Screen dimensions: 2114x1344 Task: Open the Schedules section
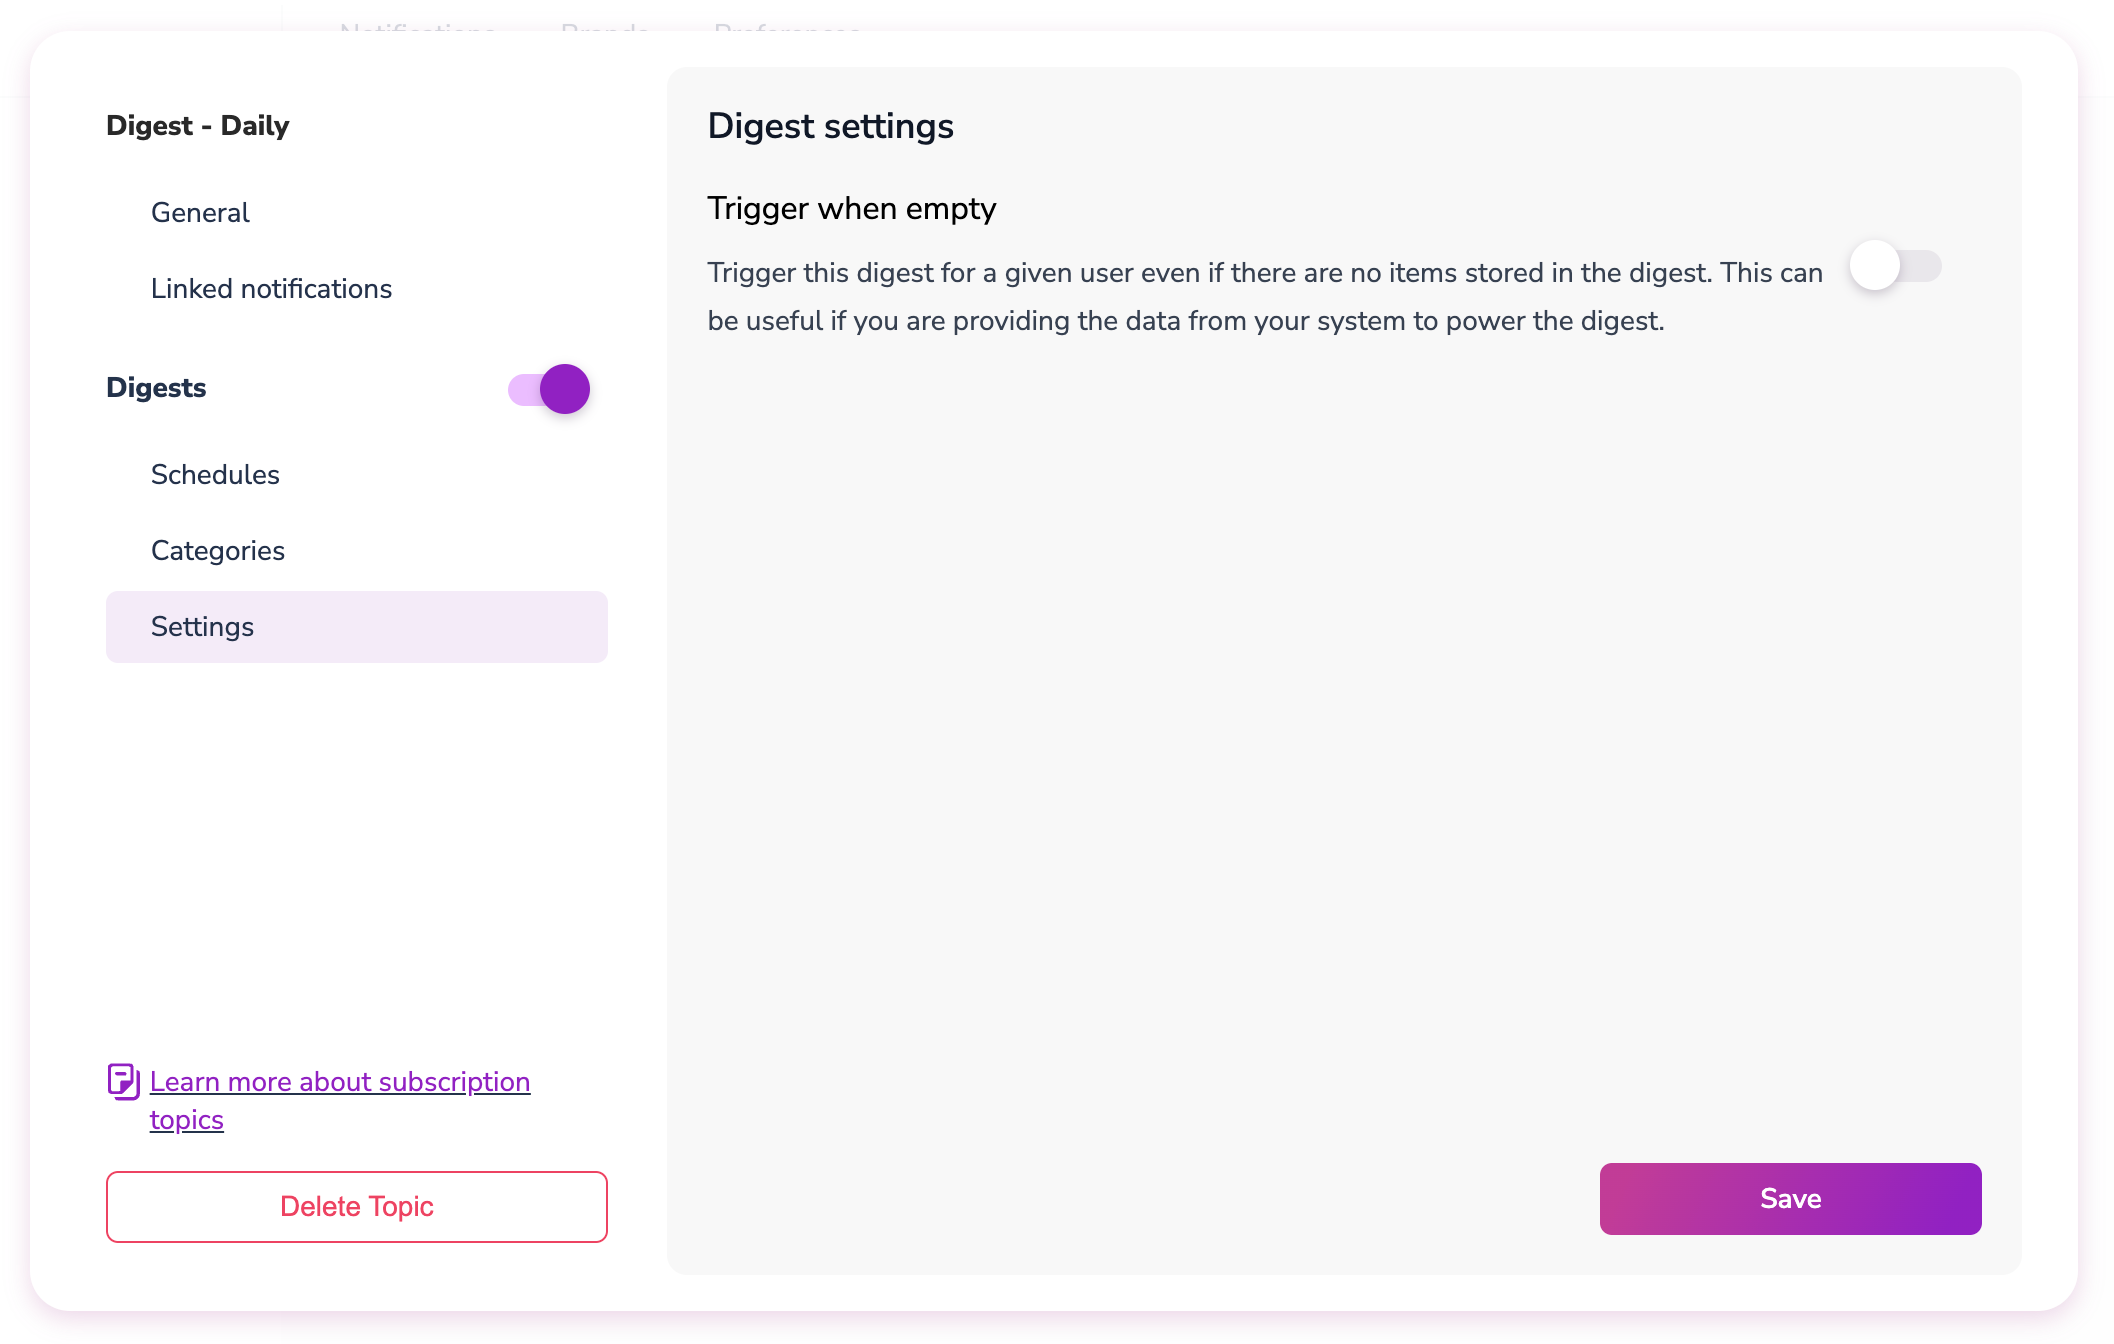(x=214, y=473)
